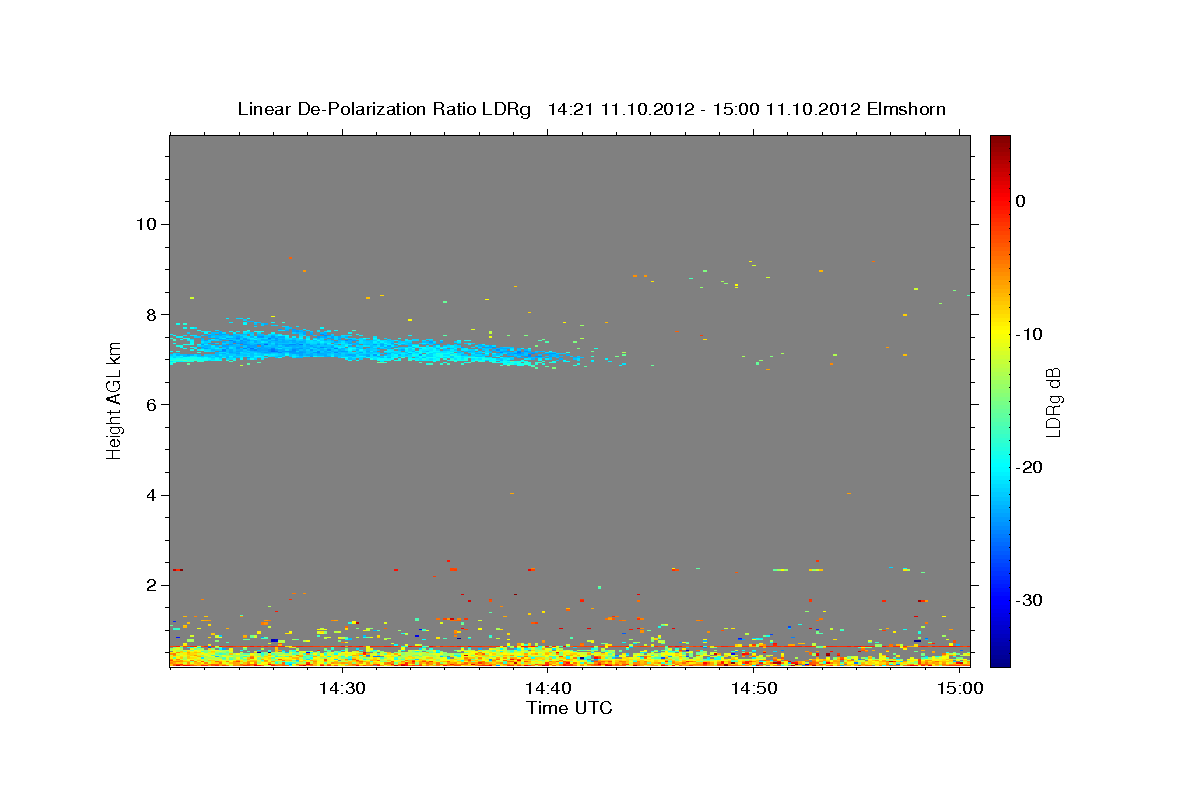Viewport: 1200px width, 800px height.
Task: Click the '14:30' time tick label
Action: (341, 689)
